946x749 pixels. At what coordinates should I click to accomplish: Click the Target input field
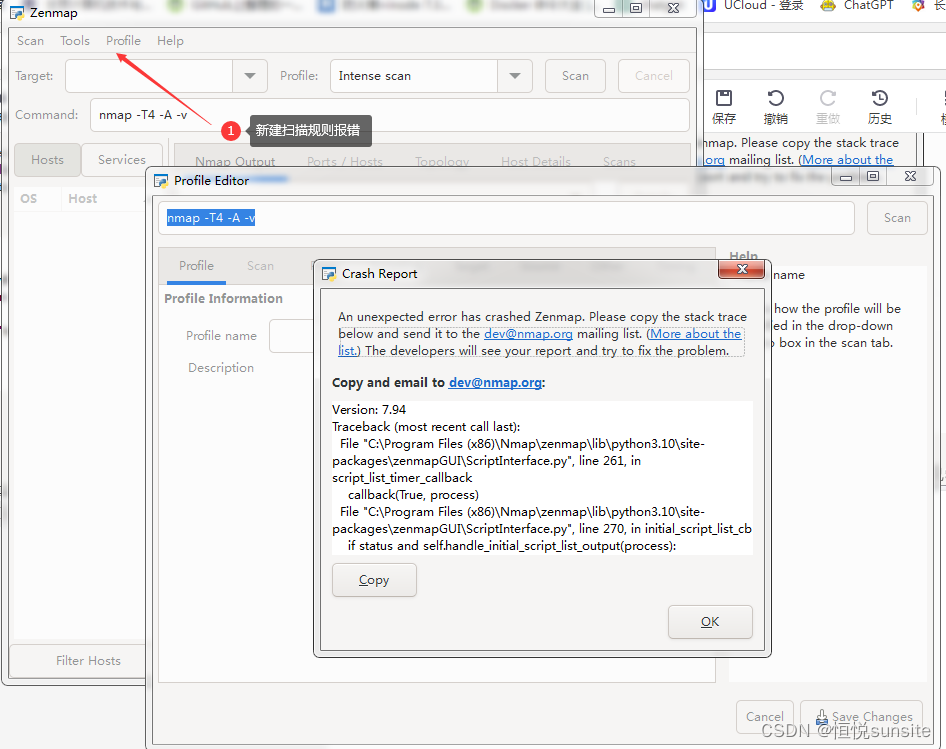tap(149, 76)
